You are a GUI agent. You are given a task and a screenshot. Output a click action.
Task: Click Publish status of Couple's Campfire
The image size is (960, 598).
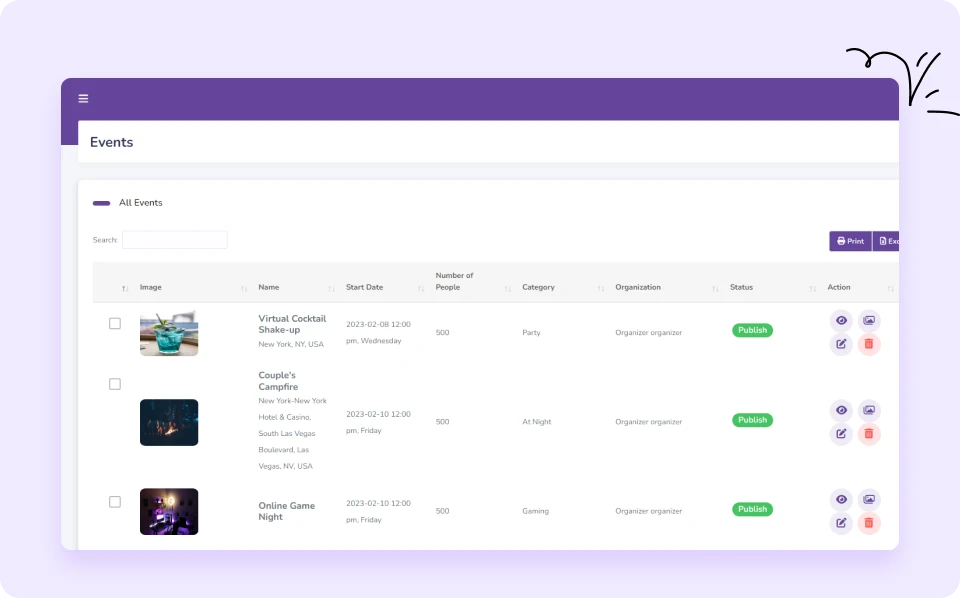click(752, 420)
